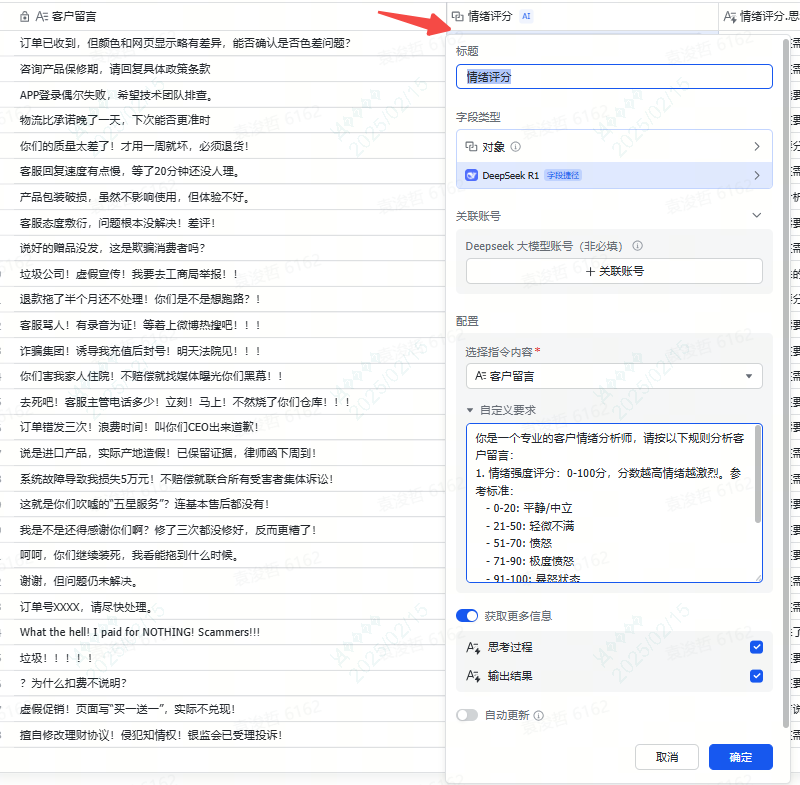Uncheck the 输出结果 checkbox
This screenshot has height=785, width=800.
tap(757, 676)
